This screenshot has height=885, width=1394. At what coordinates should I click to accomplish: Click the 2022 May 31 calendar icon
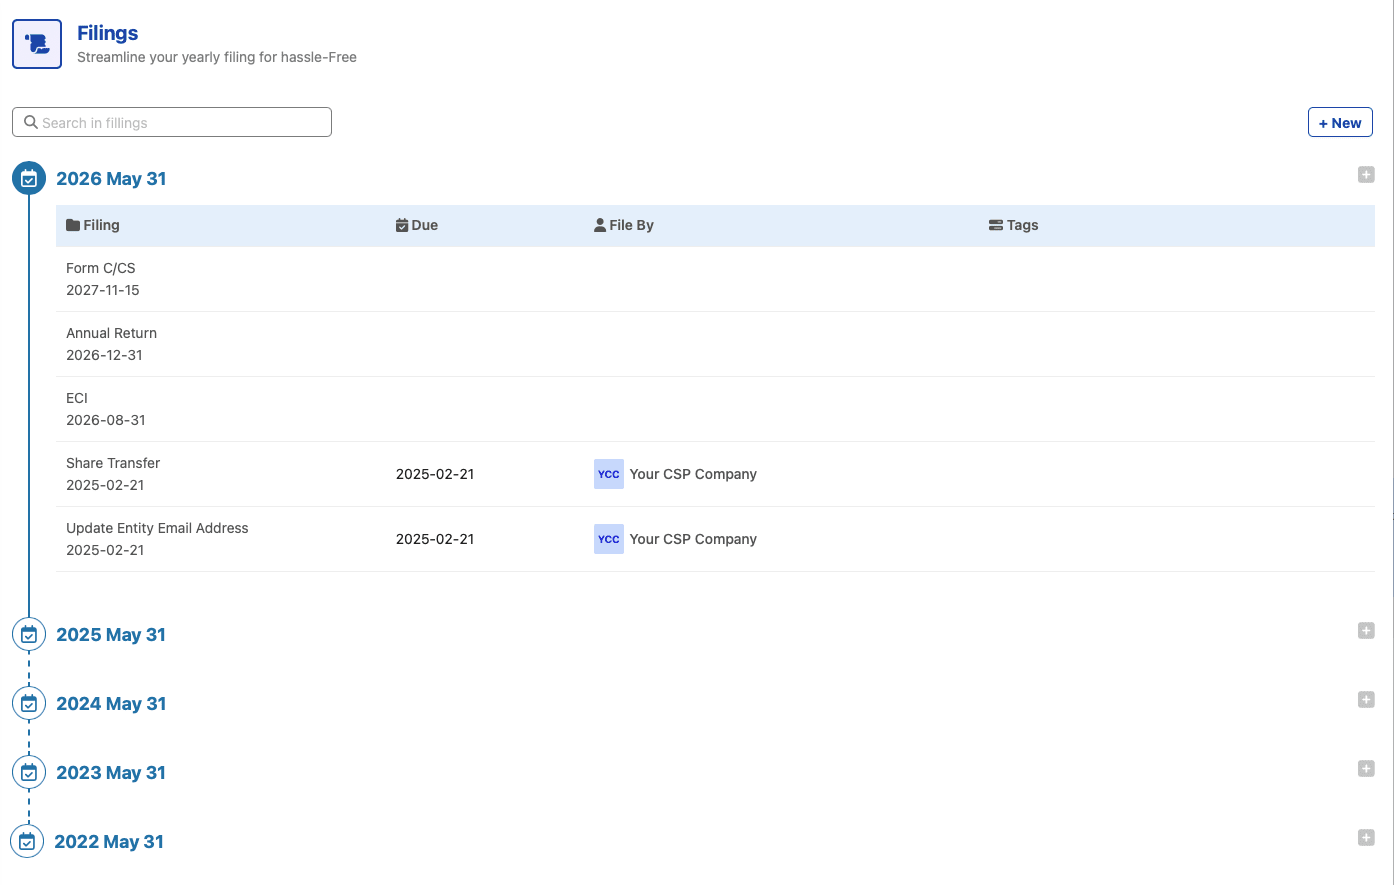click(27, 842)
